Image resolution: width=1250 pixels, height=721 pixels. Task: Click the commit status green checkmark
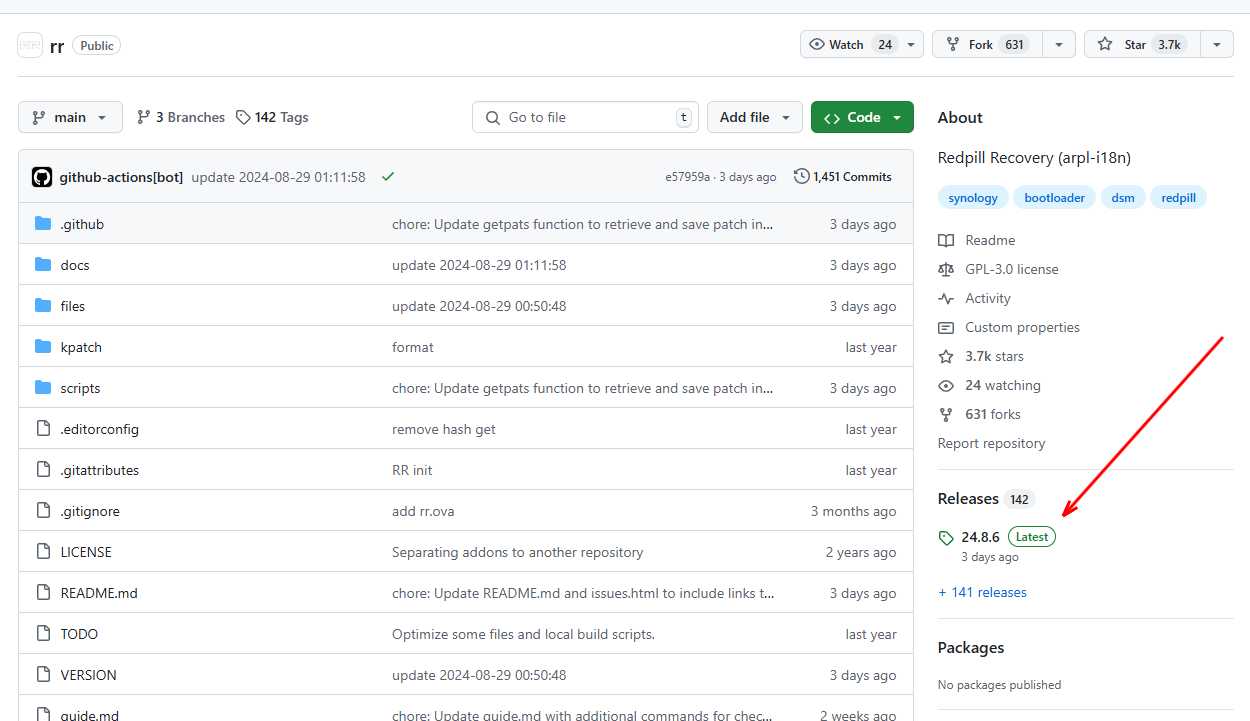point(388,177)
